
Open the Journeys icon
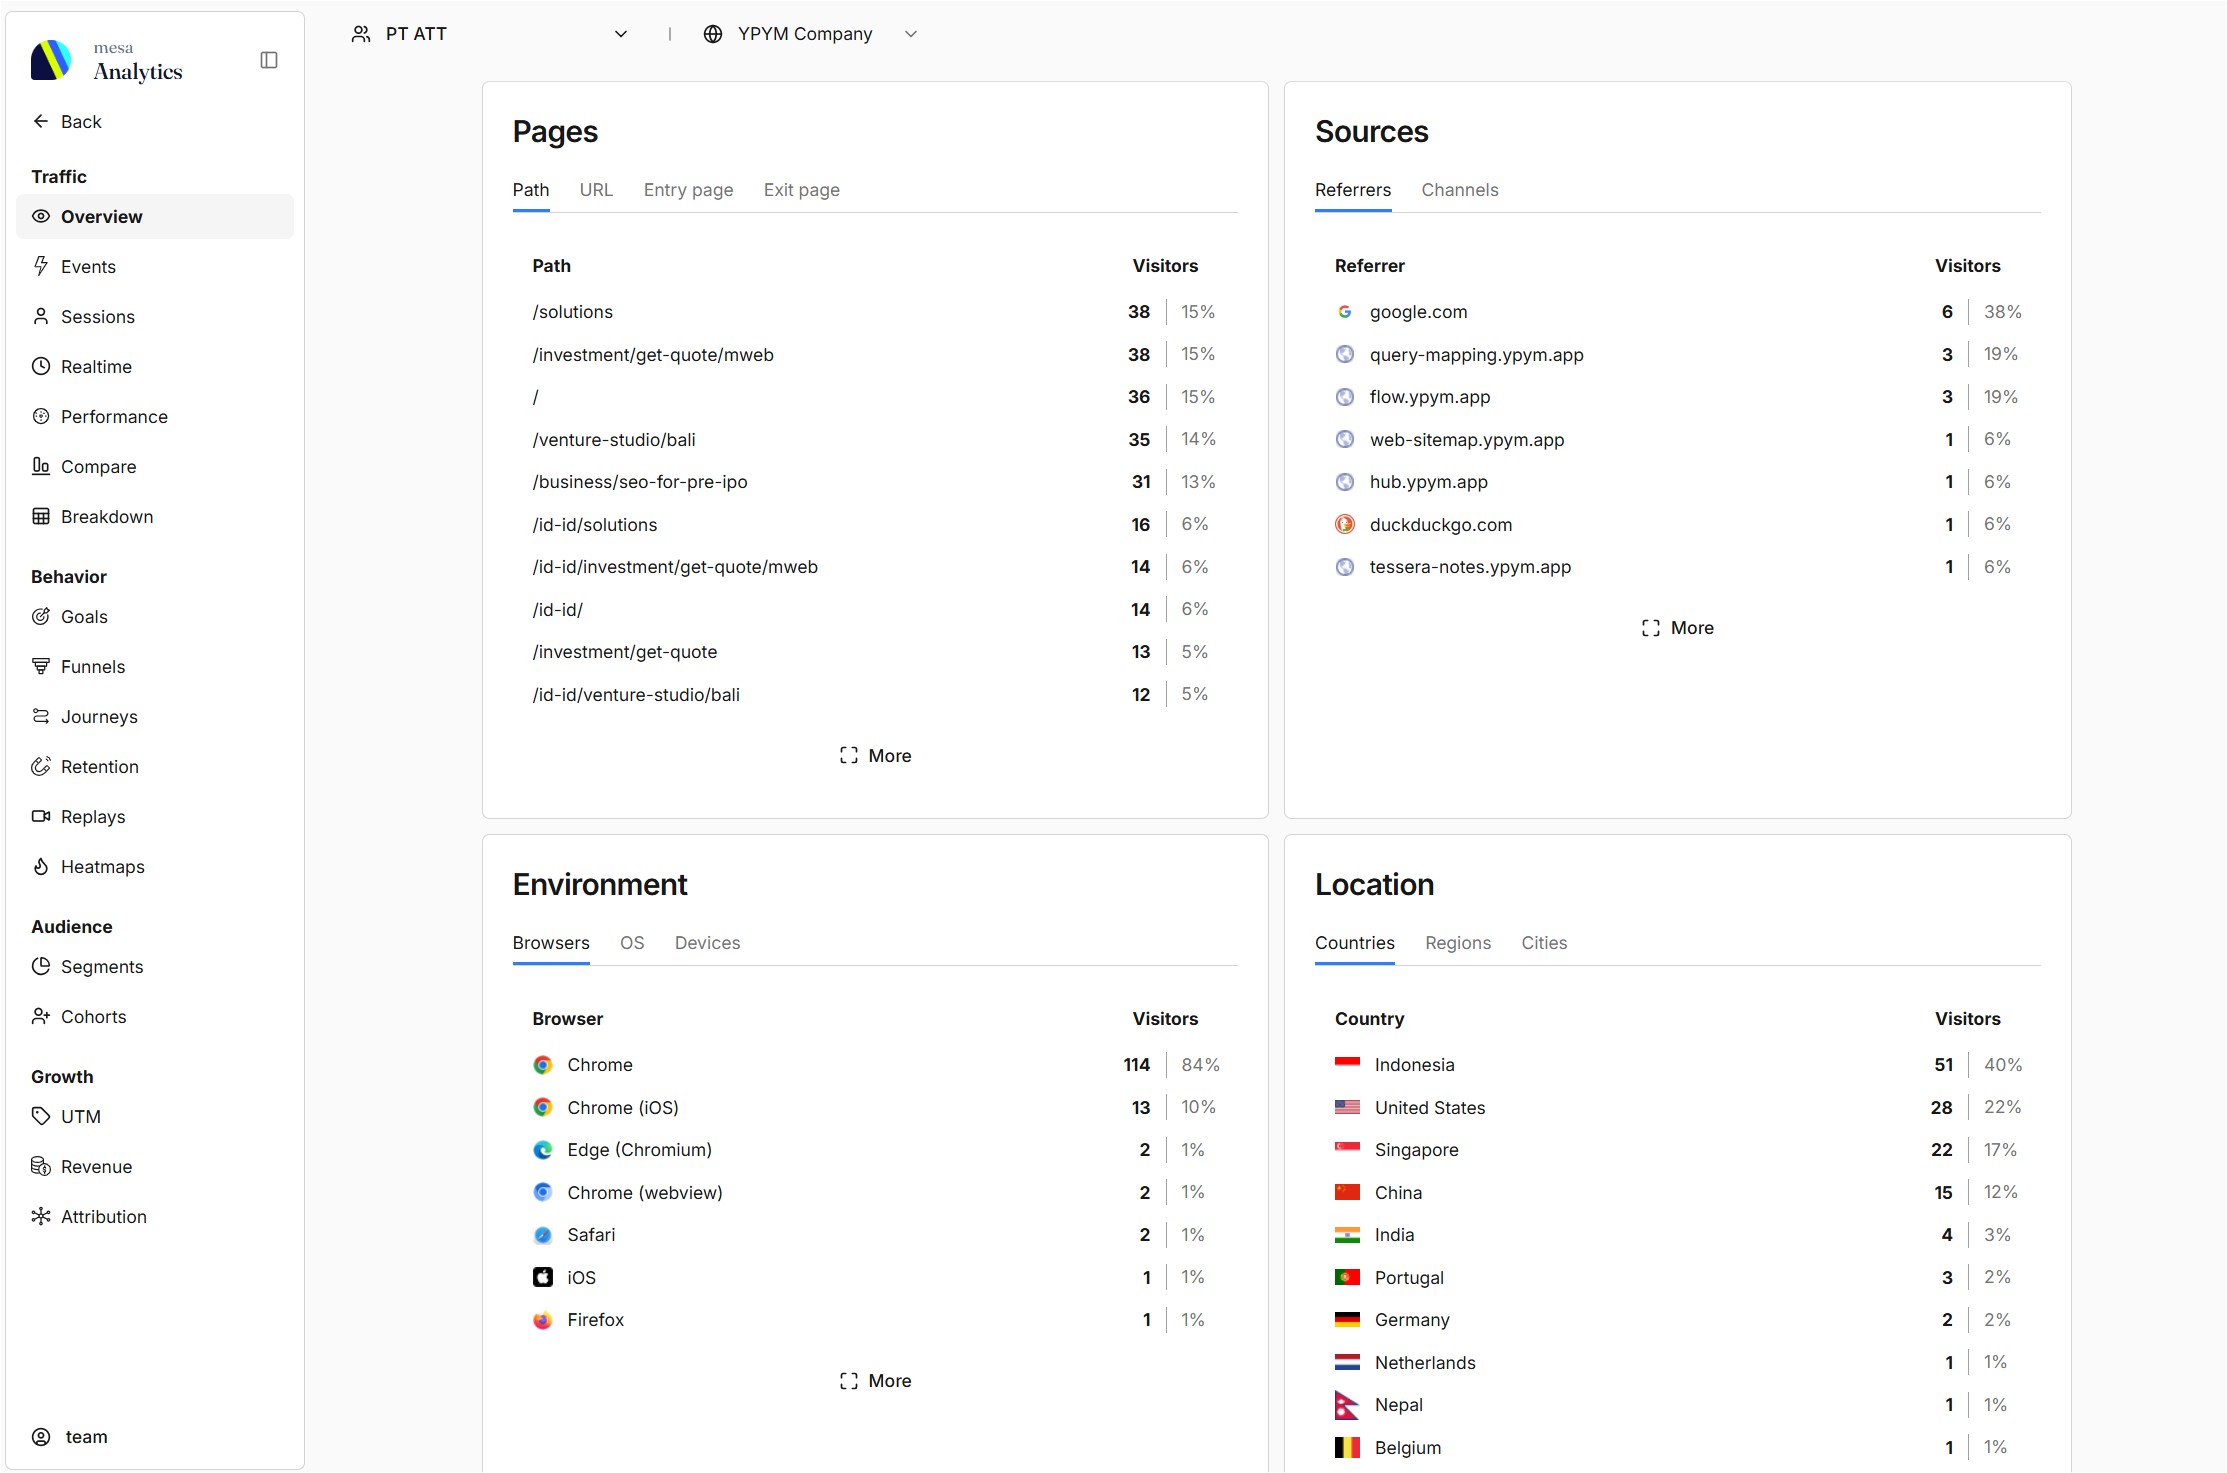coord(41,716)
